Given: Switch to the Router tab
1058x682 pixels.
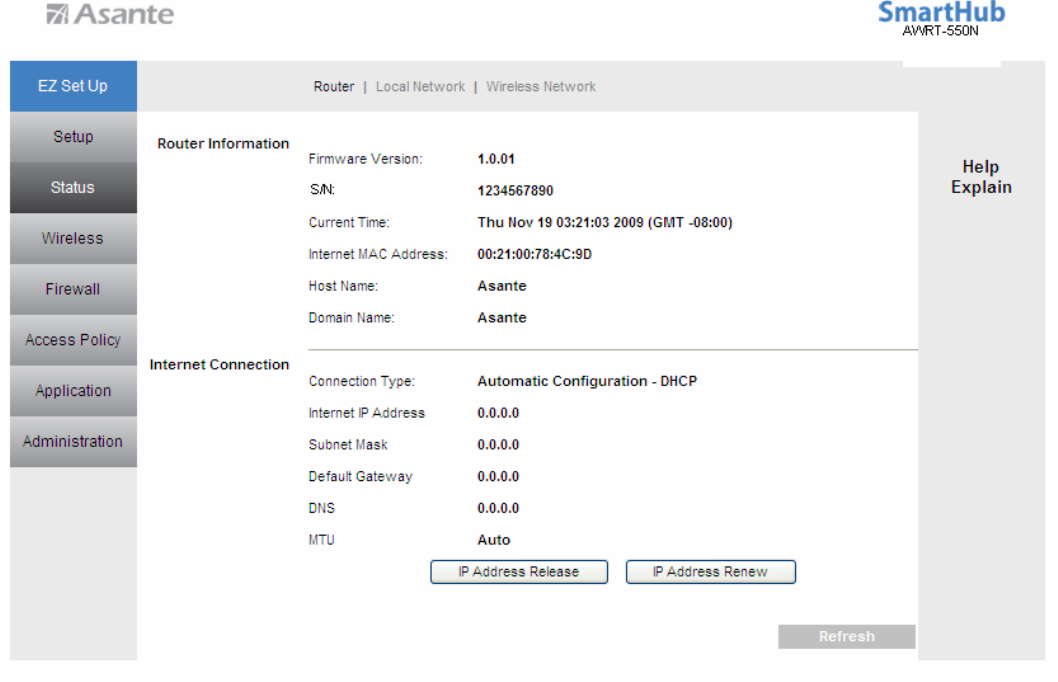Looking at the screenshot, I should tap(333, 87).
